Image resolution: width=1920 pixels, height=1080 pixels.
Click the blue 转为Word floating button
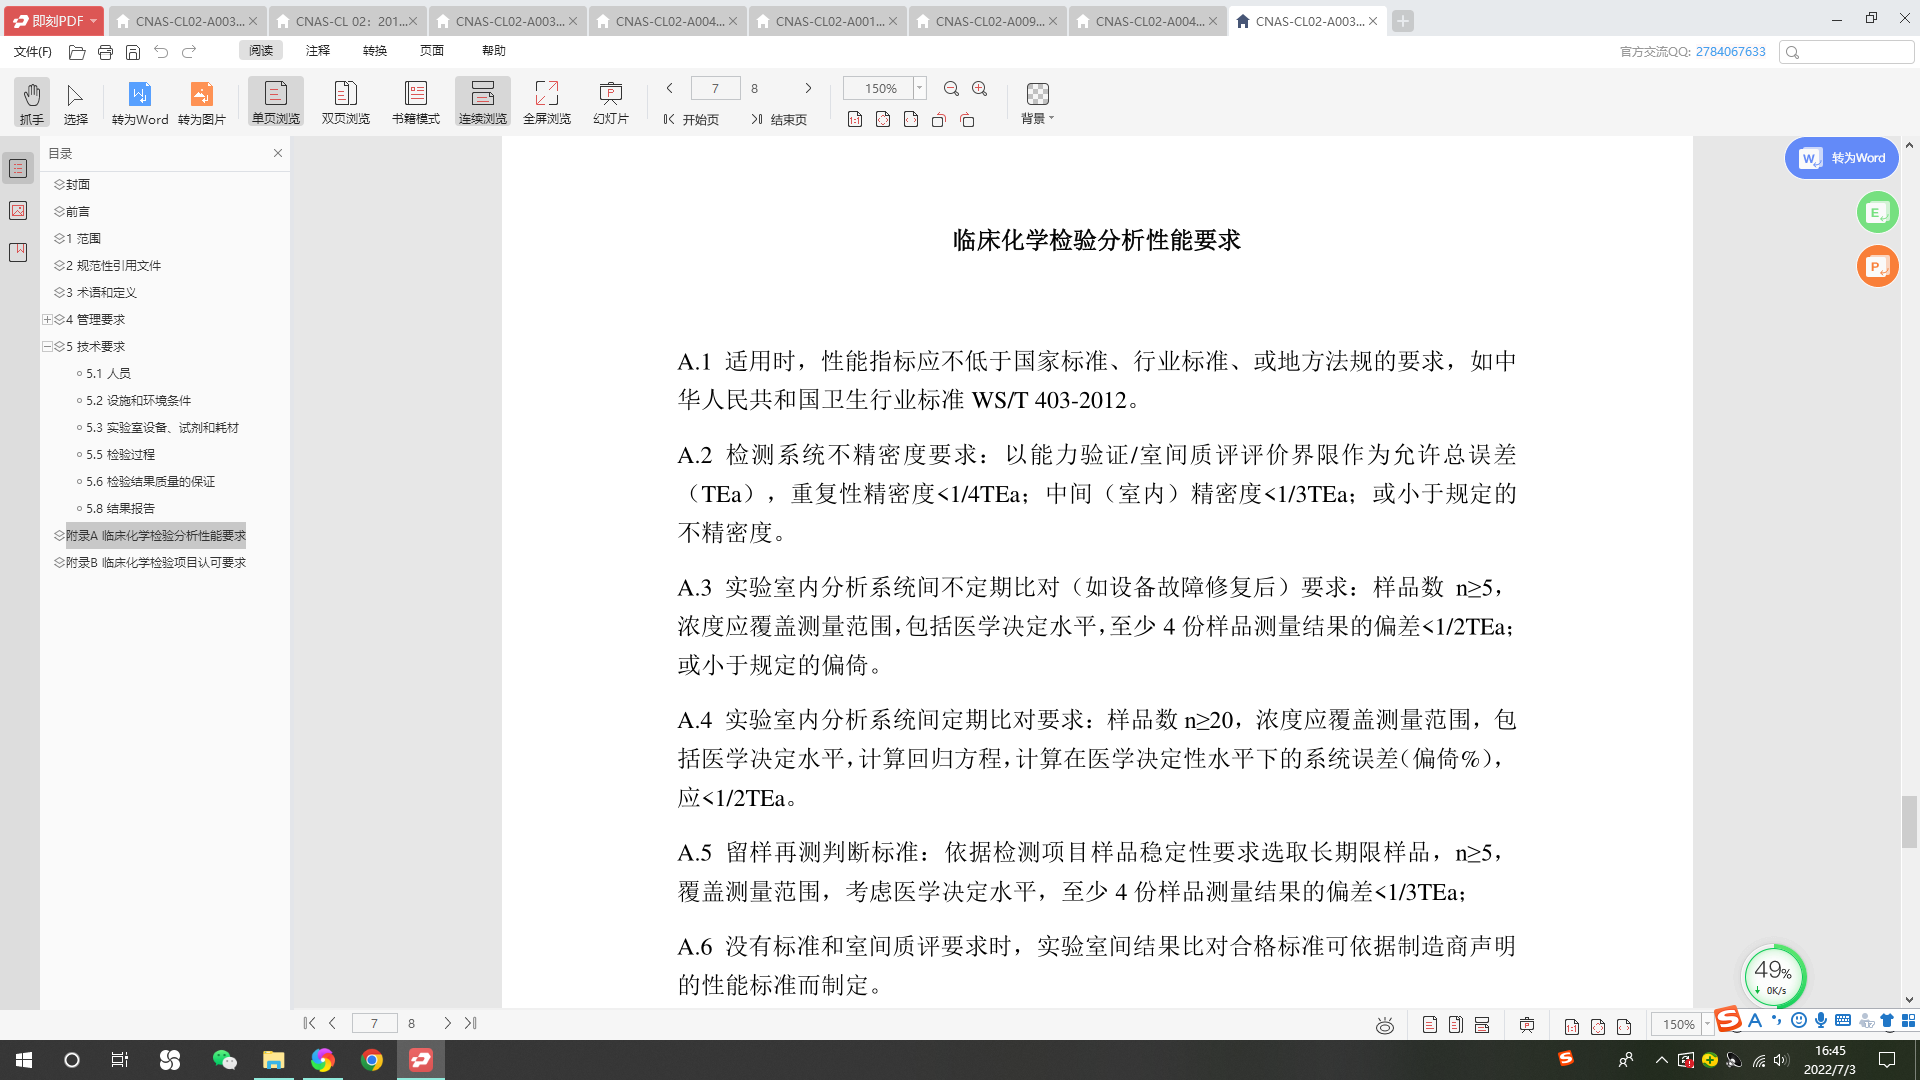pos(1841,158)
